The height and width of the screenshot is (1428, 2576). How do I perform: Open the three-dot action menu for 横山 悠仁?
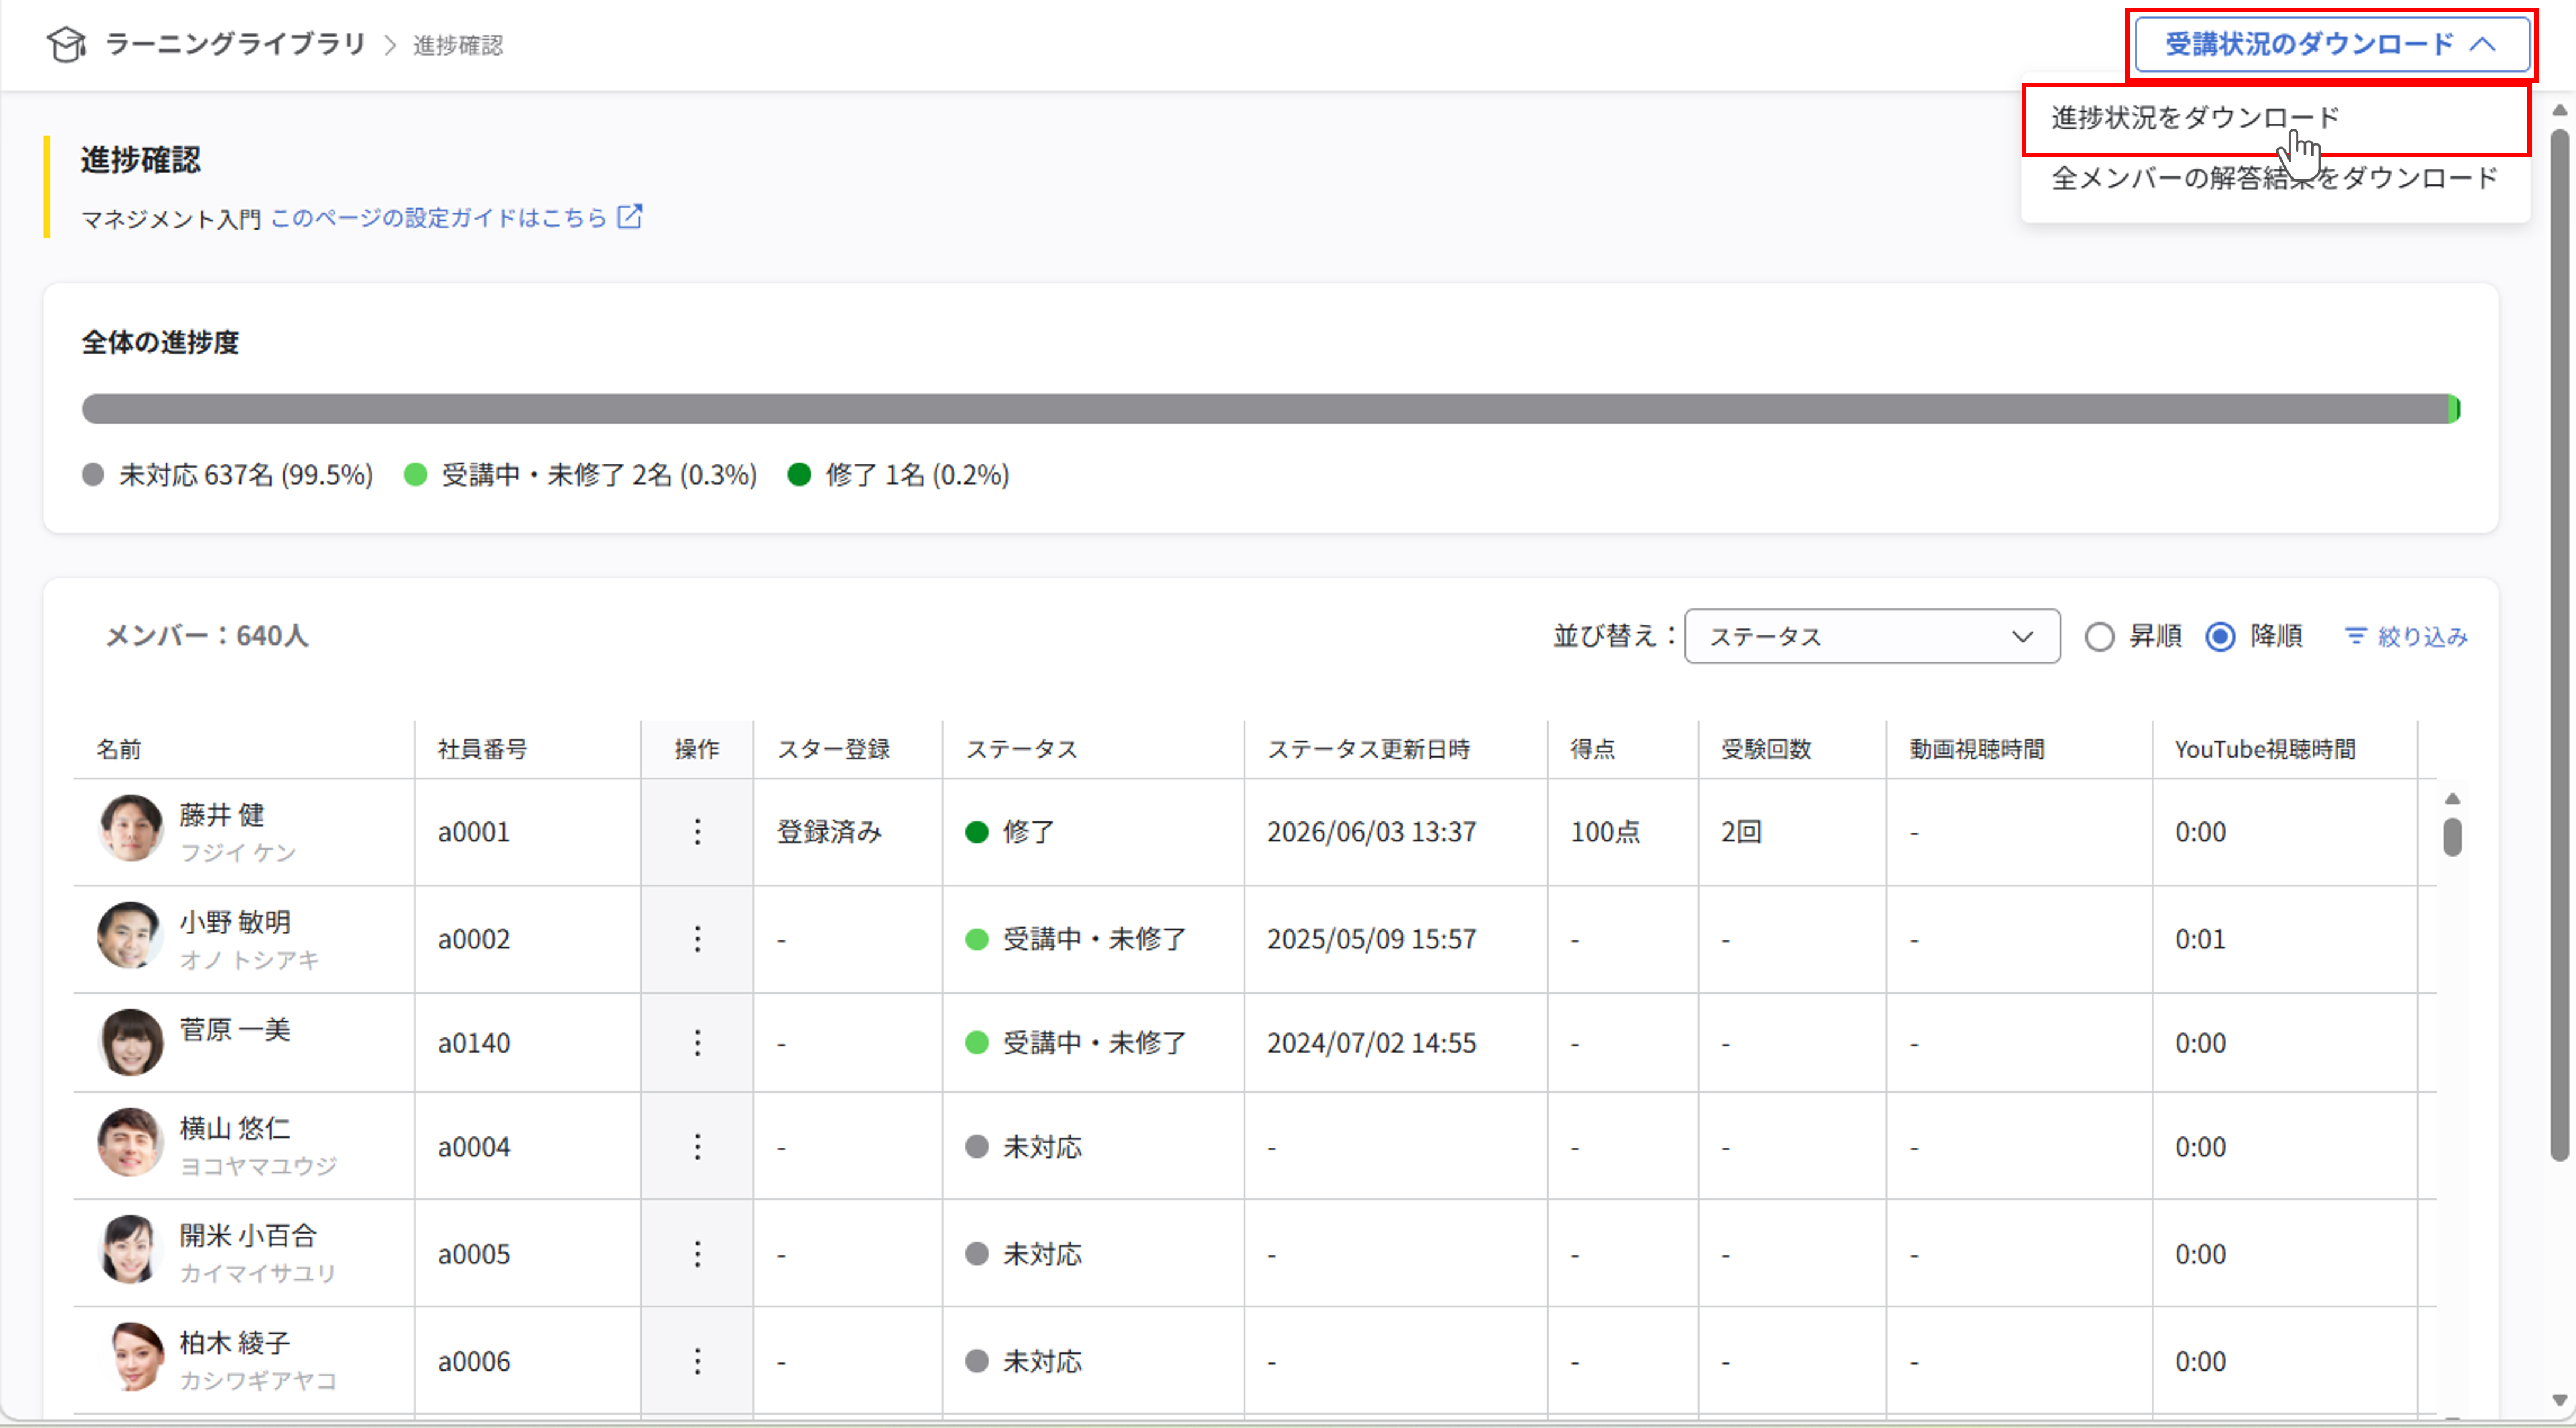coord(697,1146)
